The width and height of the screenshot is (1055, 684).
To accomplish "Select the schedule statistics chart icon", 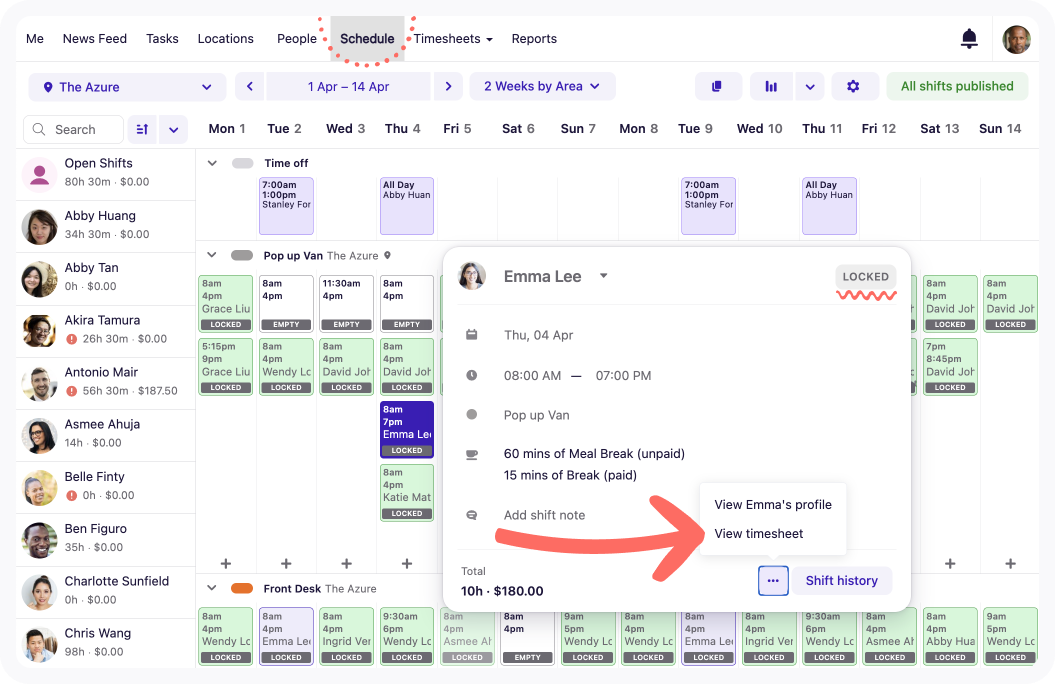I will 771,86.
